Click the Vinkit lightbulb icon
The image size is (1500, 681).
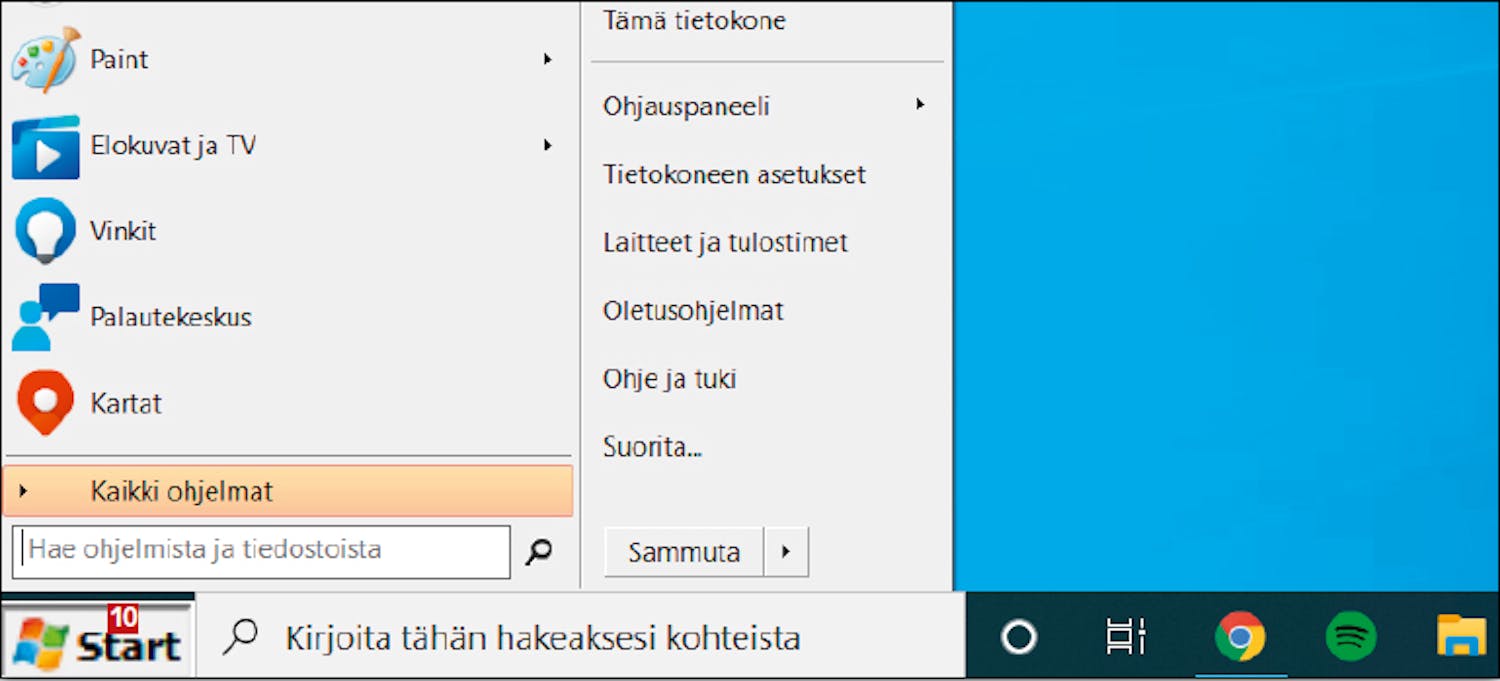pyautogui.click(x=45, y=231)
